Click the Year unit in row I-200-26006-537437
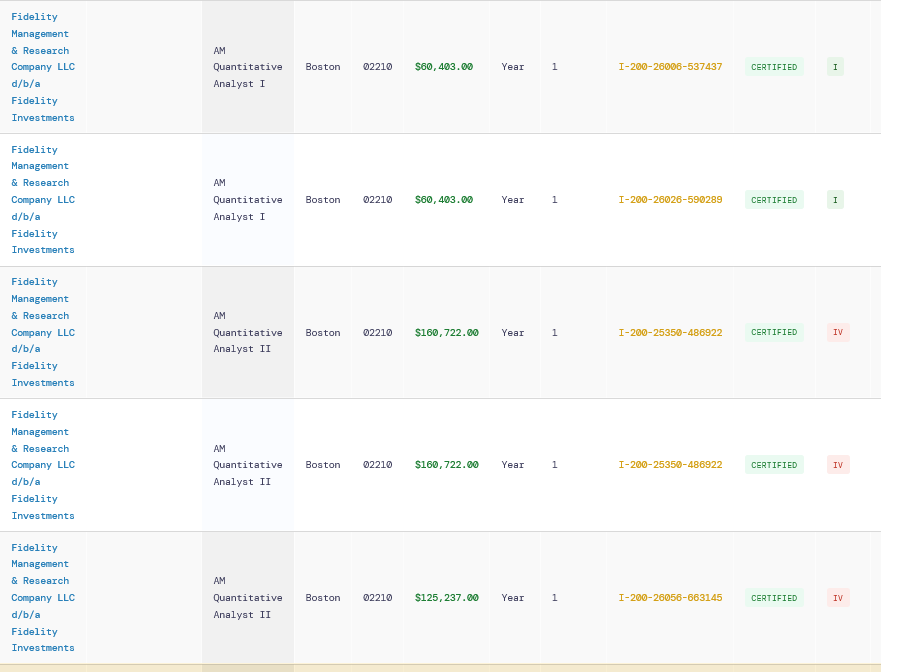 [x=513, y=67]
